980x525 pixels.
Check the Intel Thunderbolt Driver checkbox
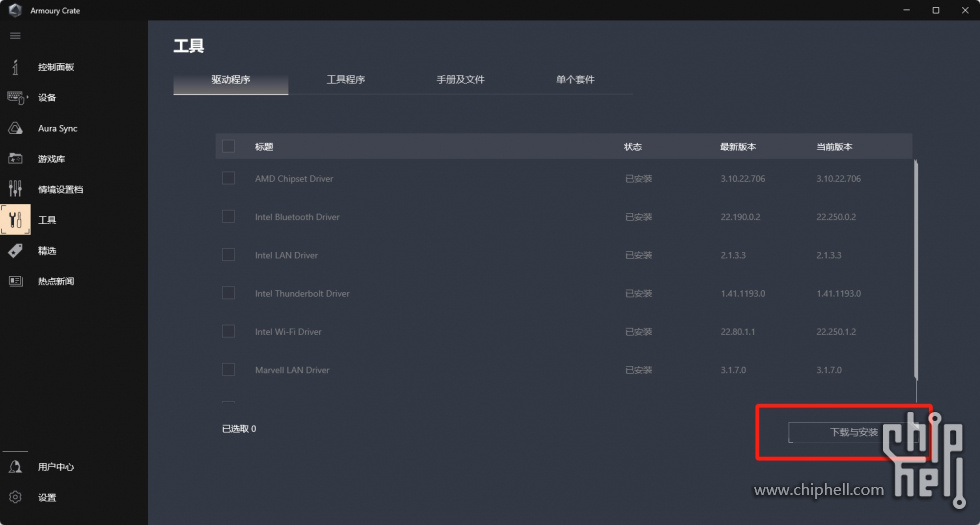(228, 292)
